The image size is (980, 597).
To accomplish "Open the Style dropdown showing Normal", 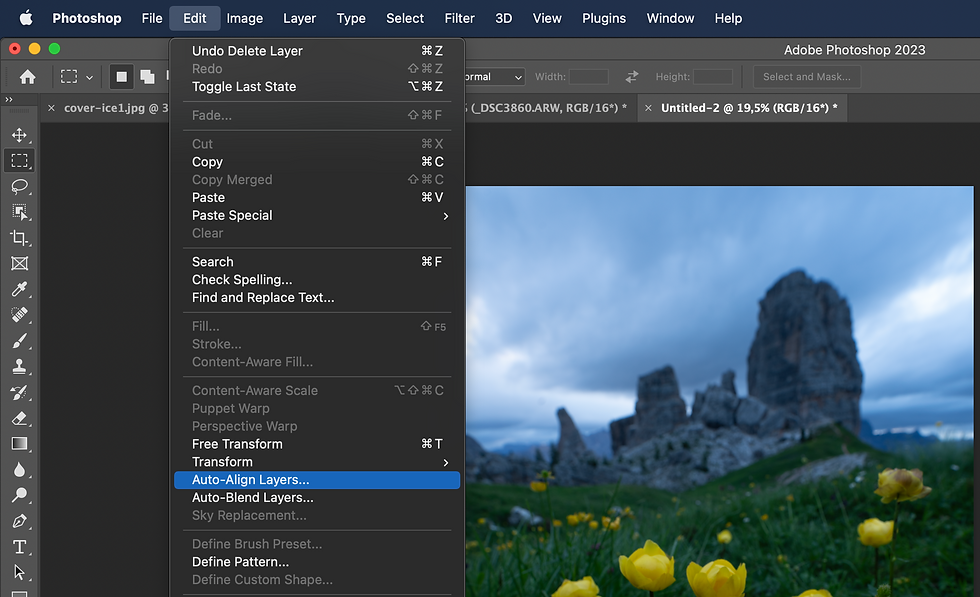I will point(493,77).
